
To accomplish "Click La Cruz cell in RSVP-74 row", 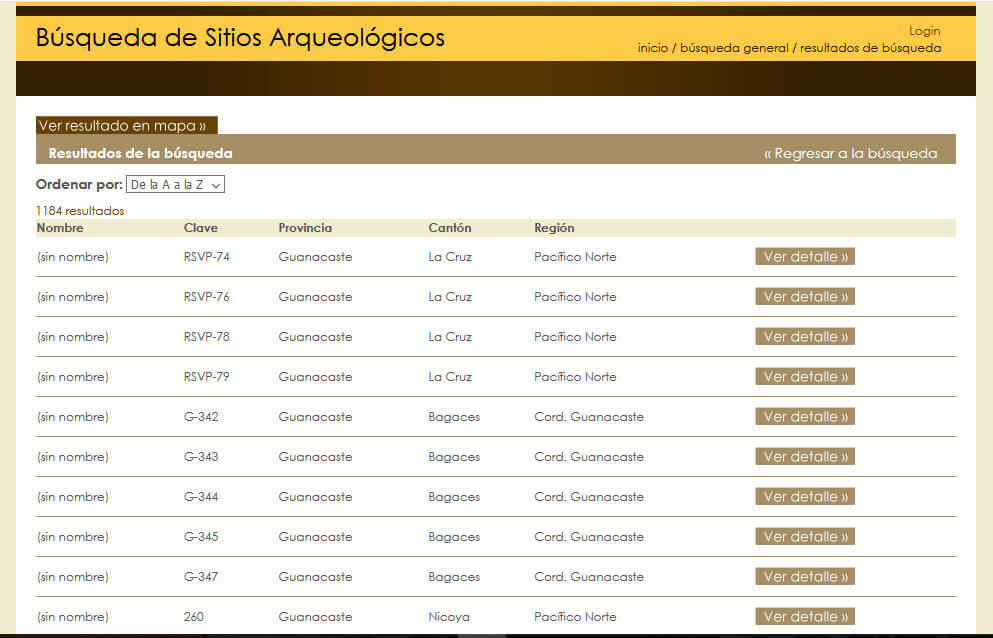I will [x=450, y=257].
